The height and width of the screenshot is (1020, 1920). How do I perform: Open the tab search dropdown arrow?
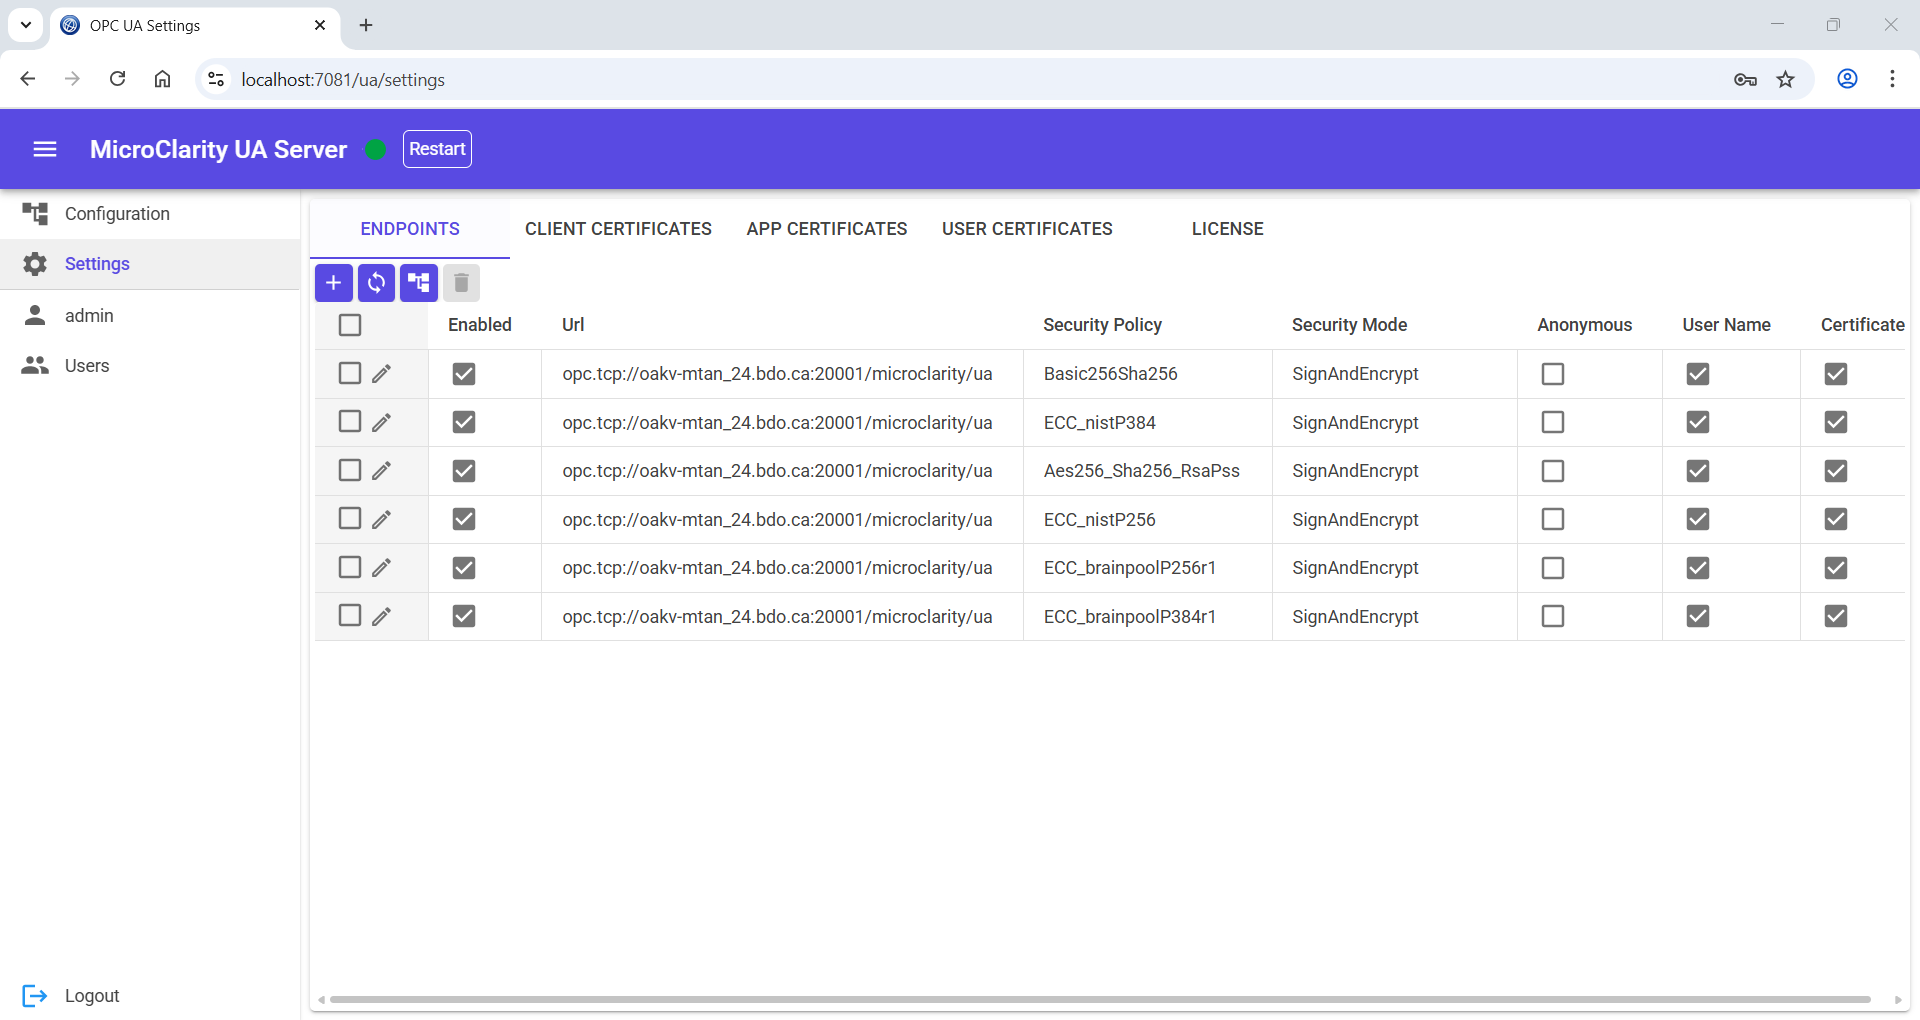tap(26, 25)
